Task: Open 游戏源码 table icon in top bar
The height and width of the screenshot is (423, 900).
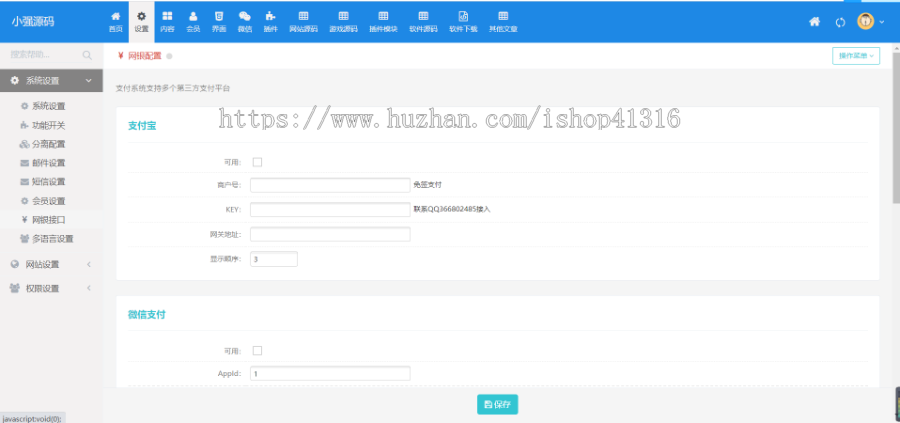Action: pos(343,16)
